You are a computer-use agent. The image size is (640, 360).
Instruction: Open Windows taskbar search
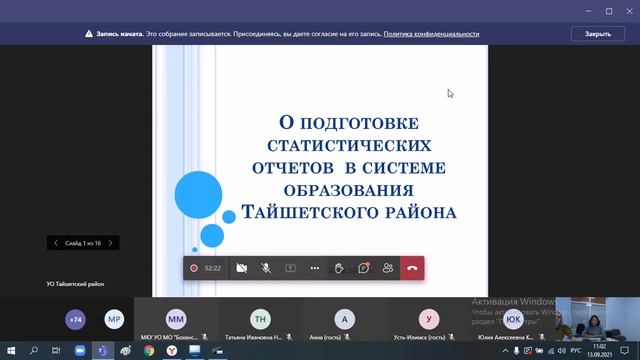(x=34, y=351)
